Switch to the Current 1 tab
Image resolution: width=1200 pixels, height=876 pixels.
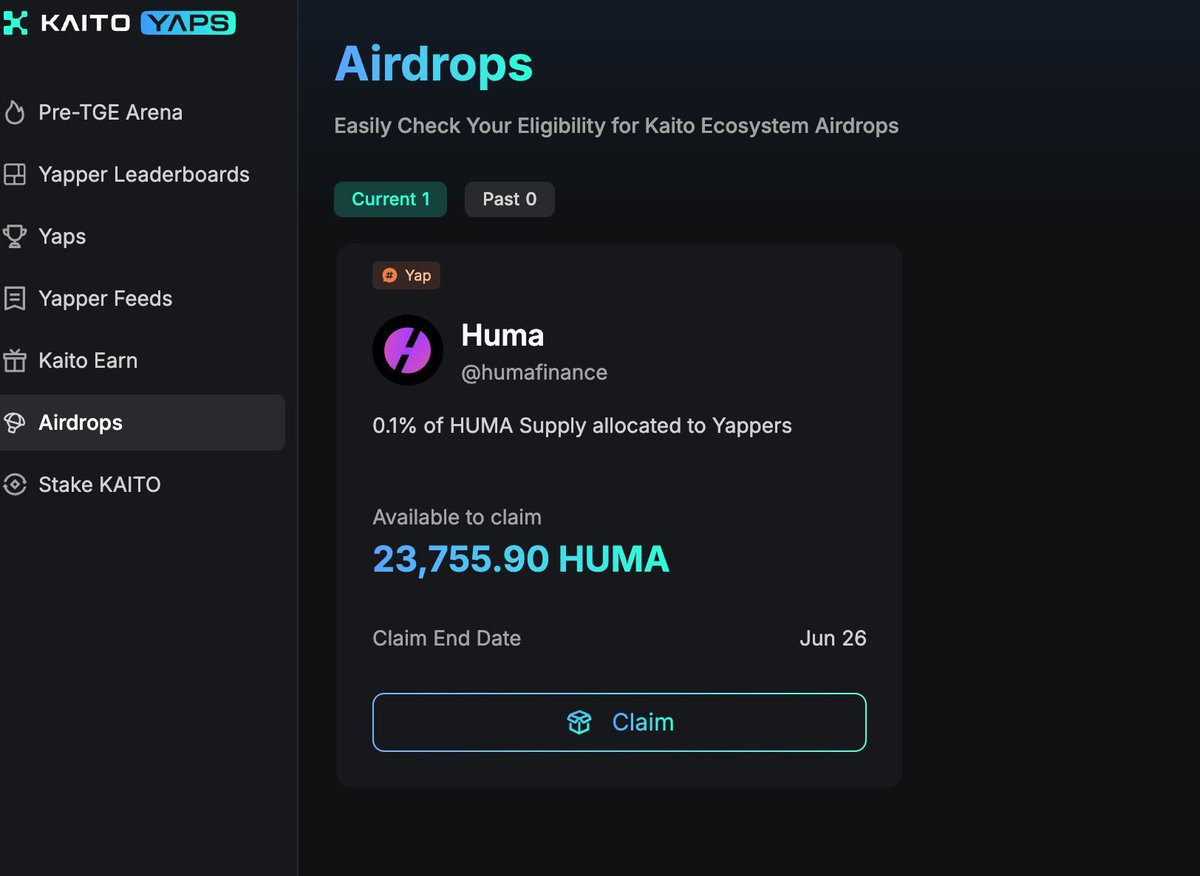pos(390,199)
